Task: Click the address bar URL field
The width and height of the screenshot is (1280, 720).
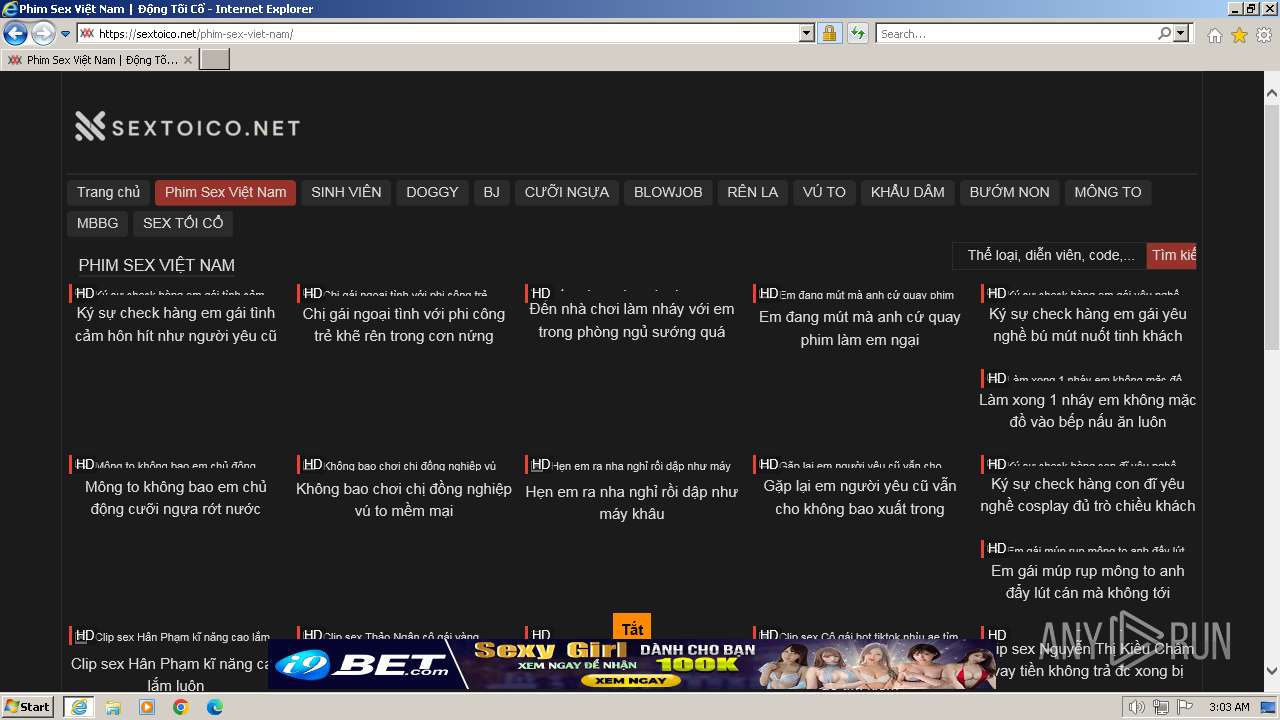Action: point(445,34)
